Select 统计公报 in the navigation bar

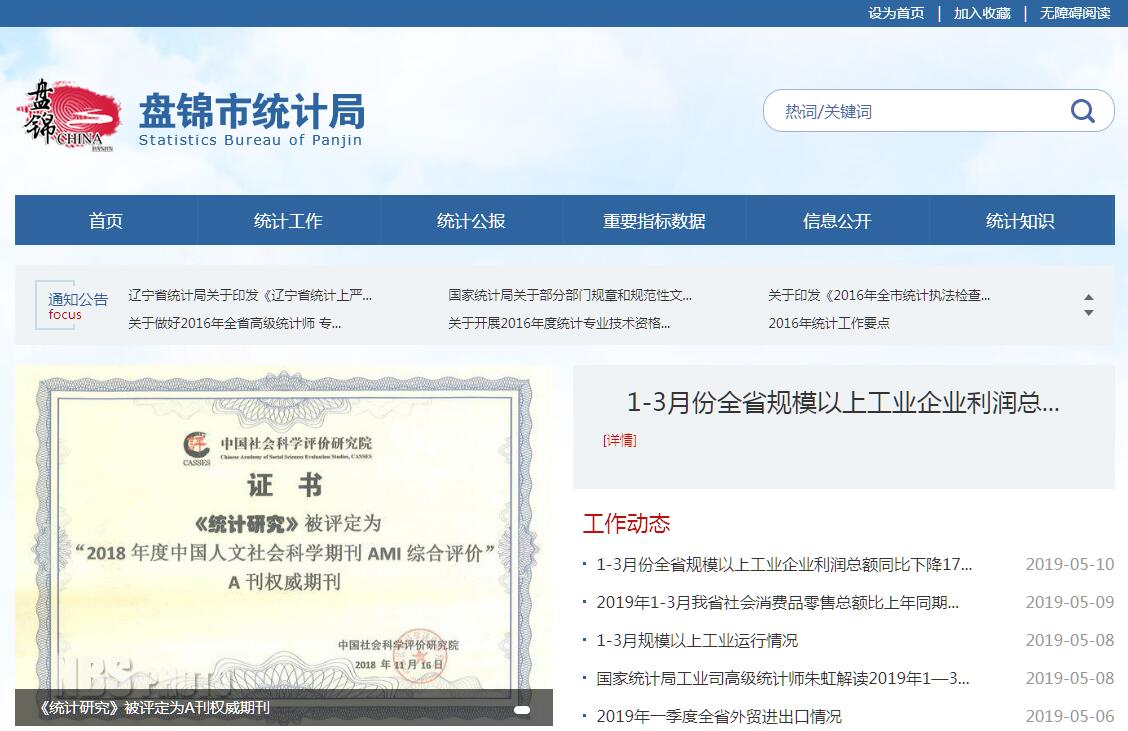pos(471,221)
